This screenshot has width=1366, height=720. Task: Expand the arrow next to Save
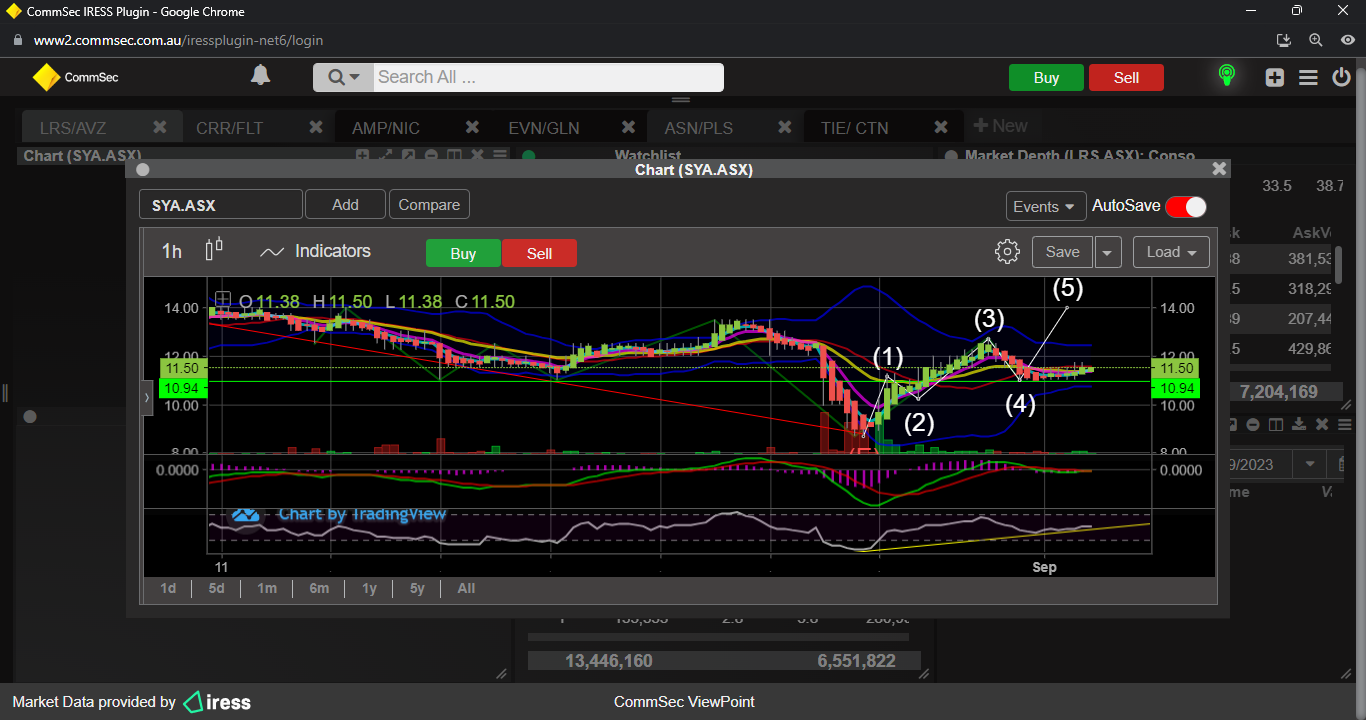pos(1107,253)
